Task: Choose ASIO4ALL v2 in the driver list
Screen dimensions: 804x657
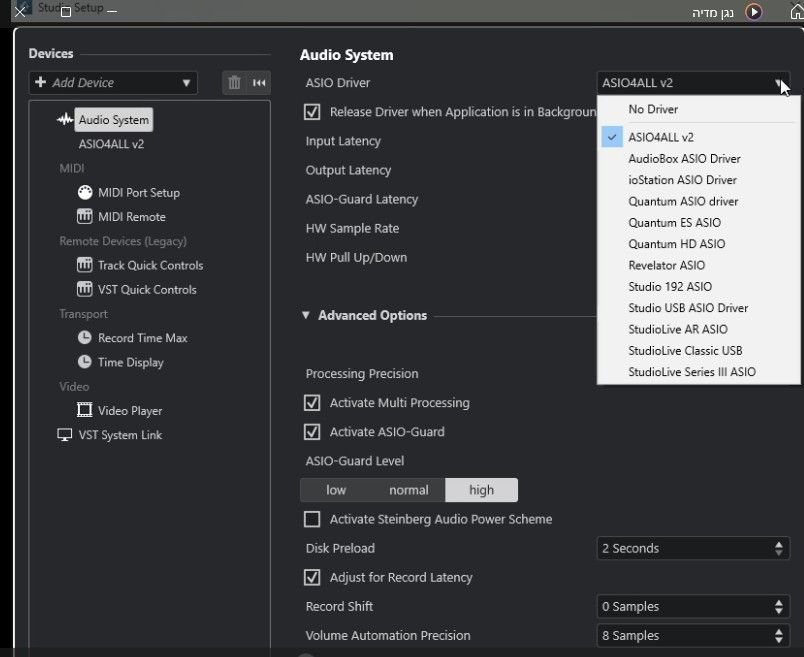Action: (x=699, y=137)
